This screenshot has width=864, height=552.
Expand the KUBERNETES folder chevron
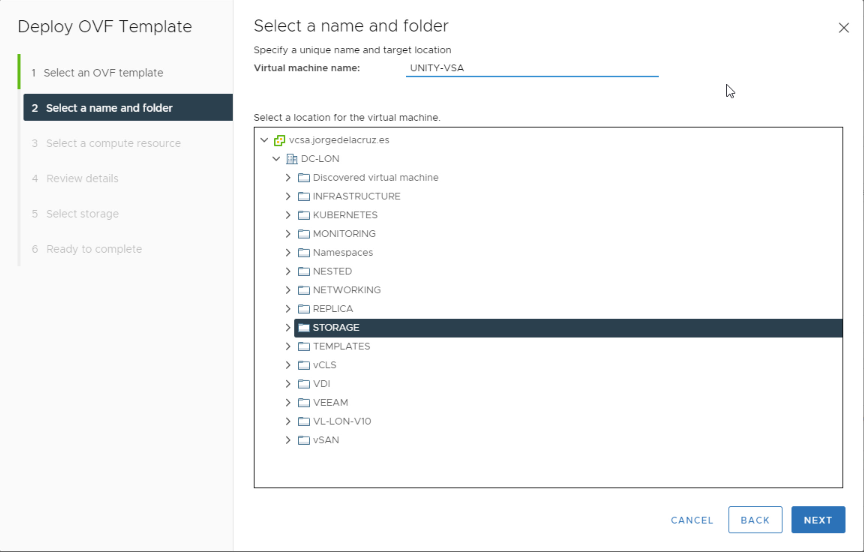click(x=288, y=215)
